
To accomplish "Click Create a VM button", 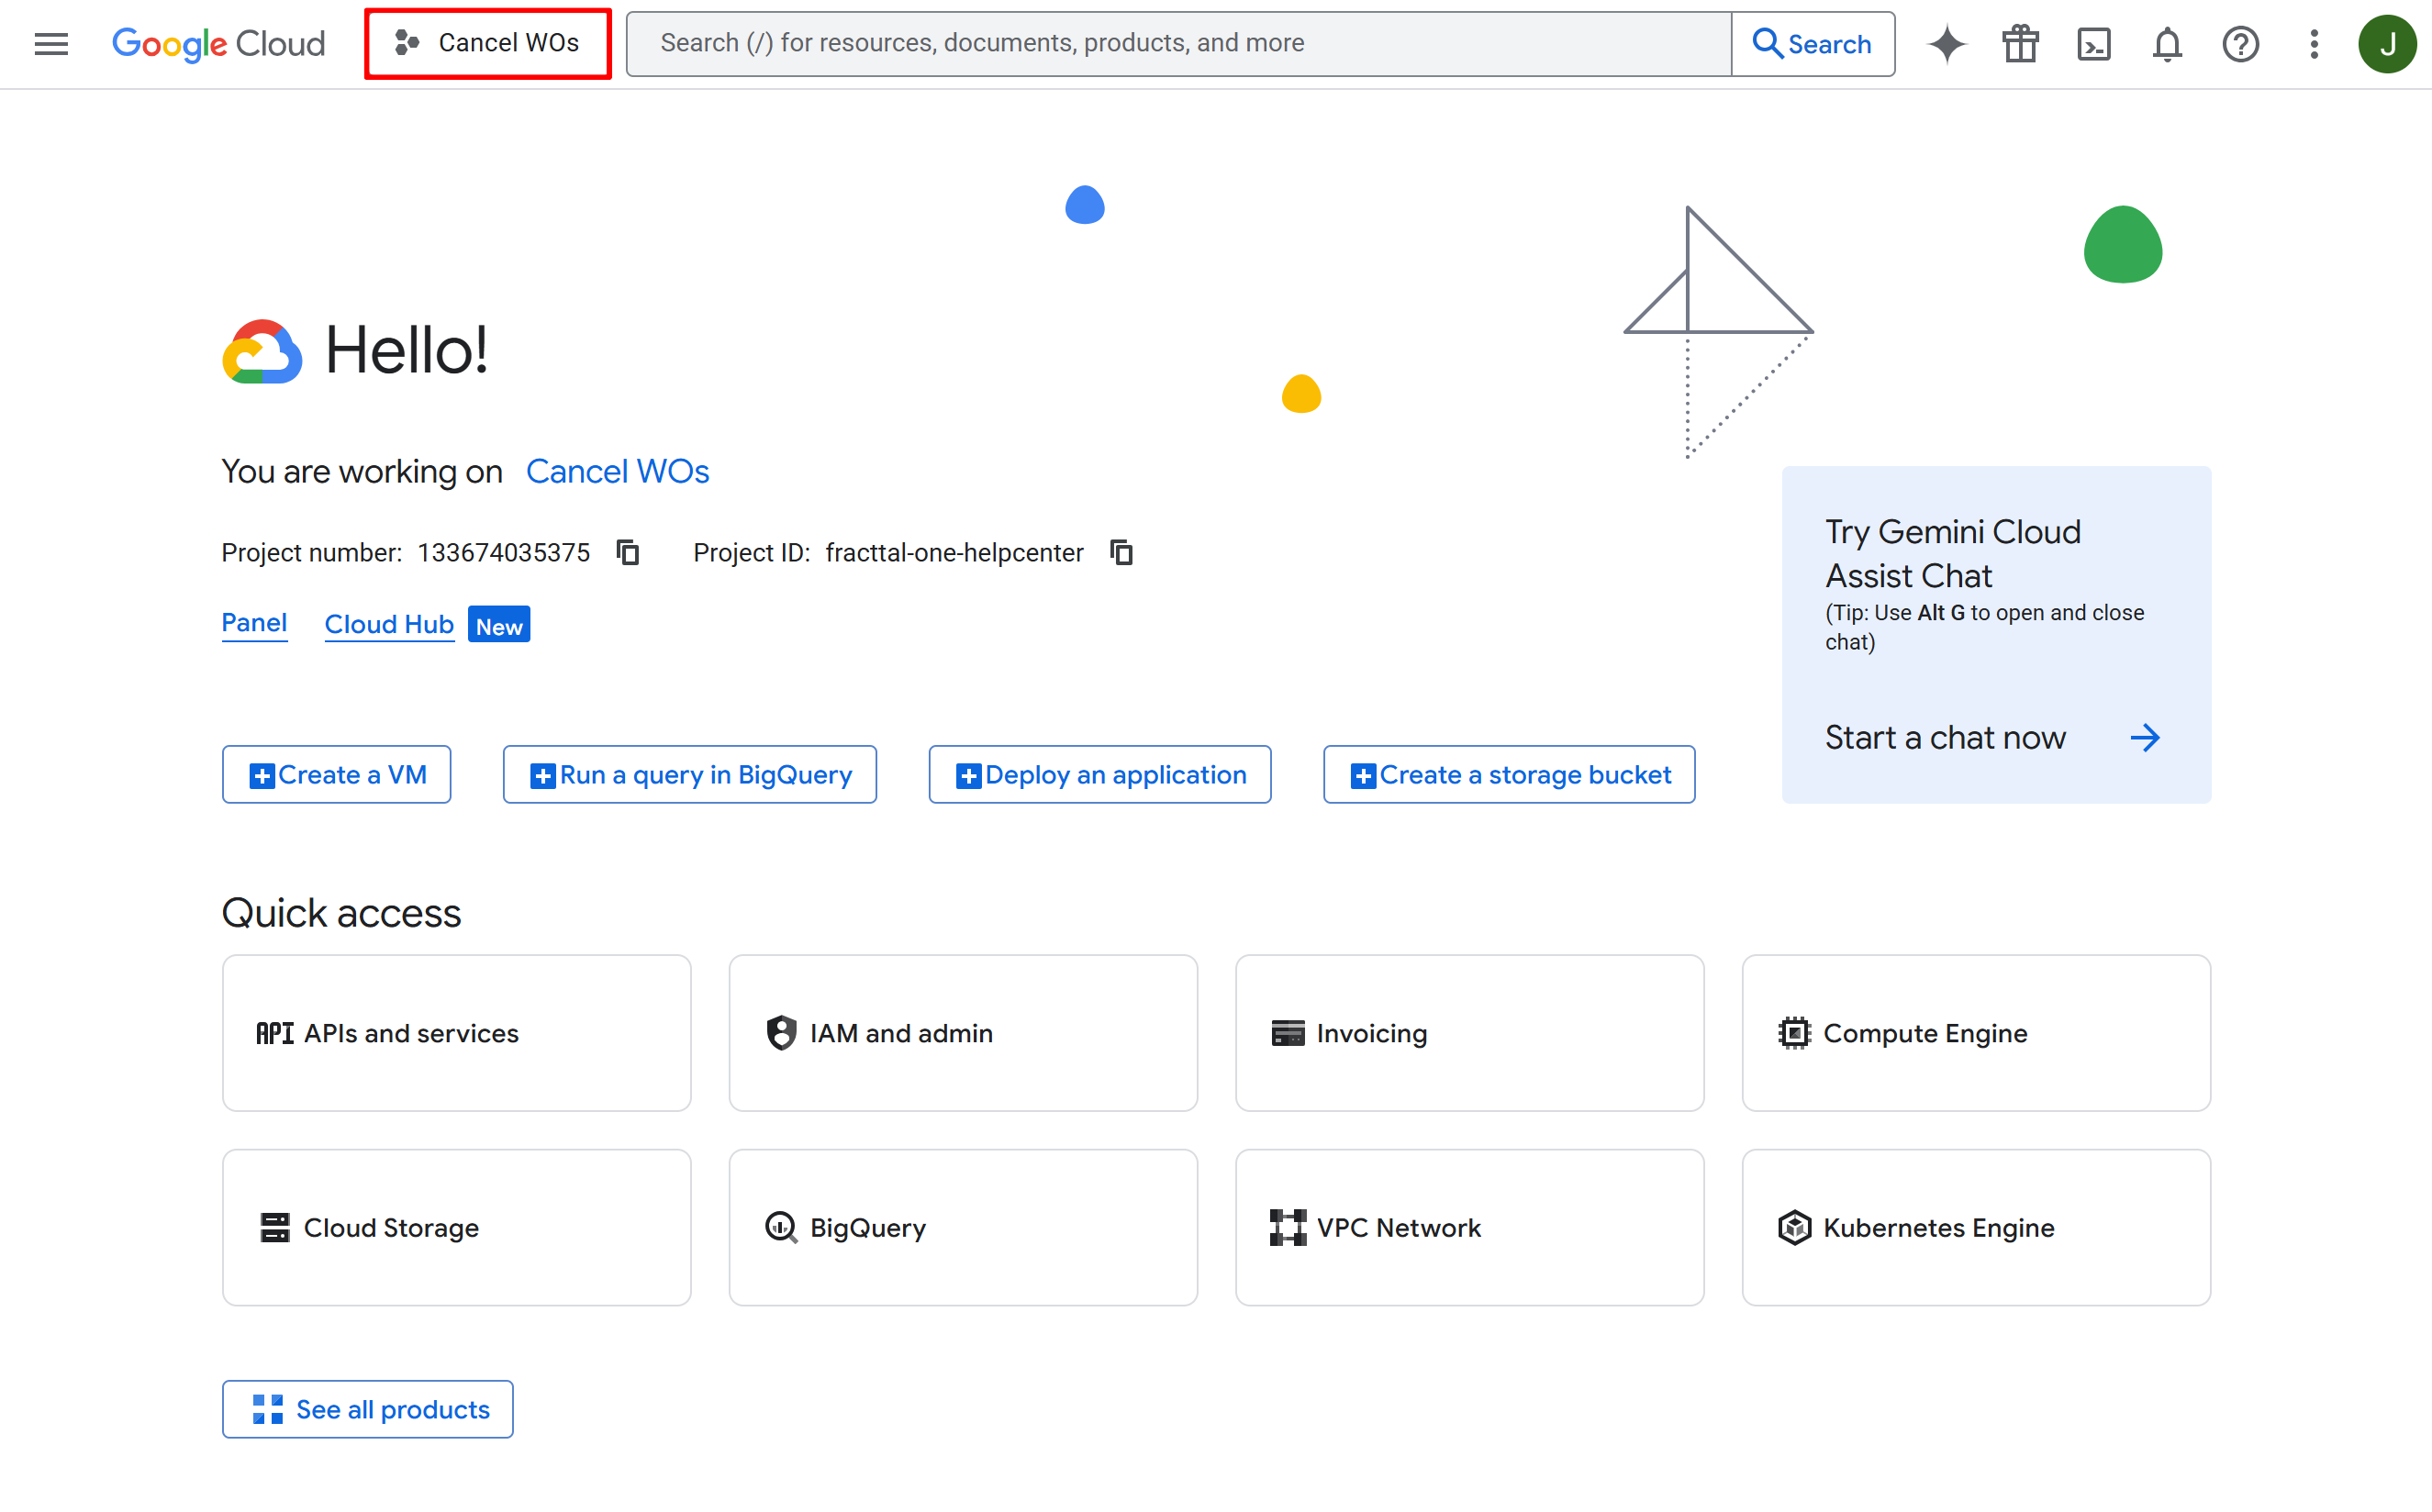I will pos(337,775).
